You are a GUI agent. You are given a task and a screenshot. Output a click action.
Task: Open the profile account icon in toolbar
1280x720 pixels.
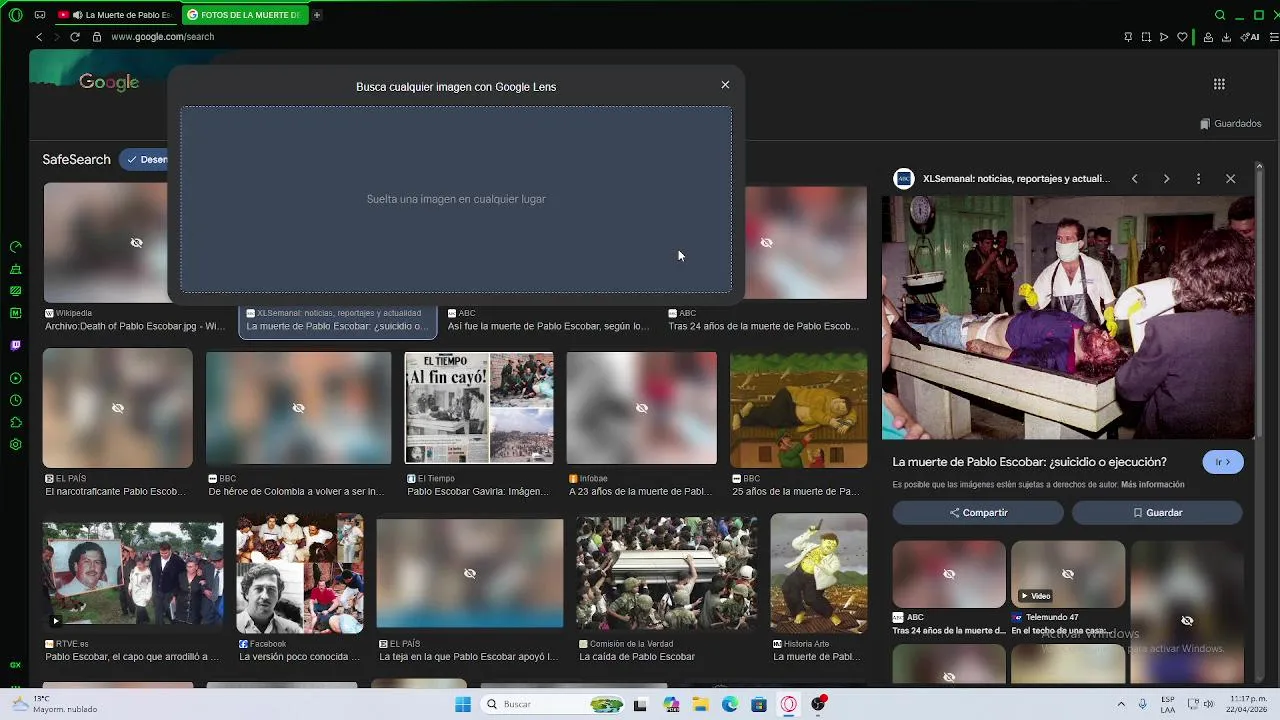click(x=1208, y=37)
